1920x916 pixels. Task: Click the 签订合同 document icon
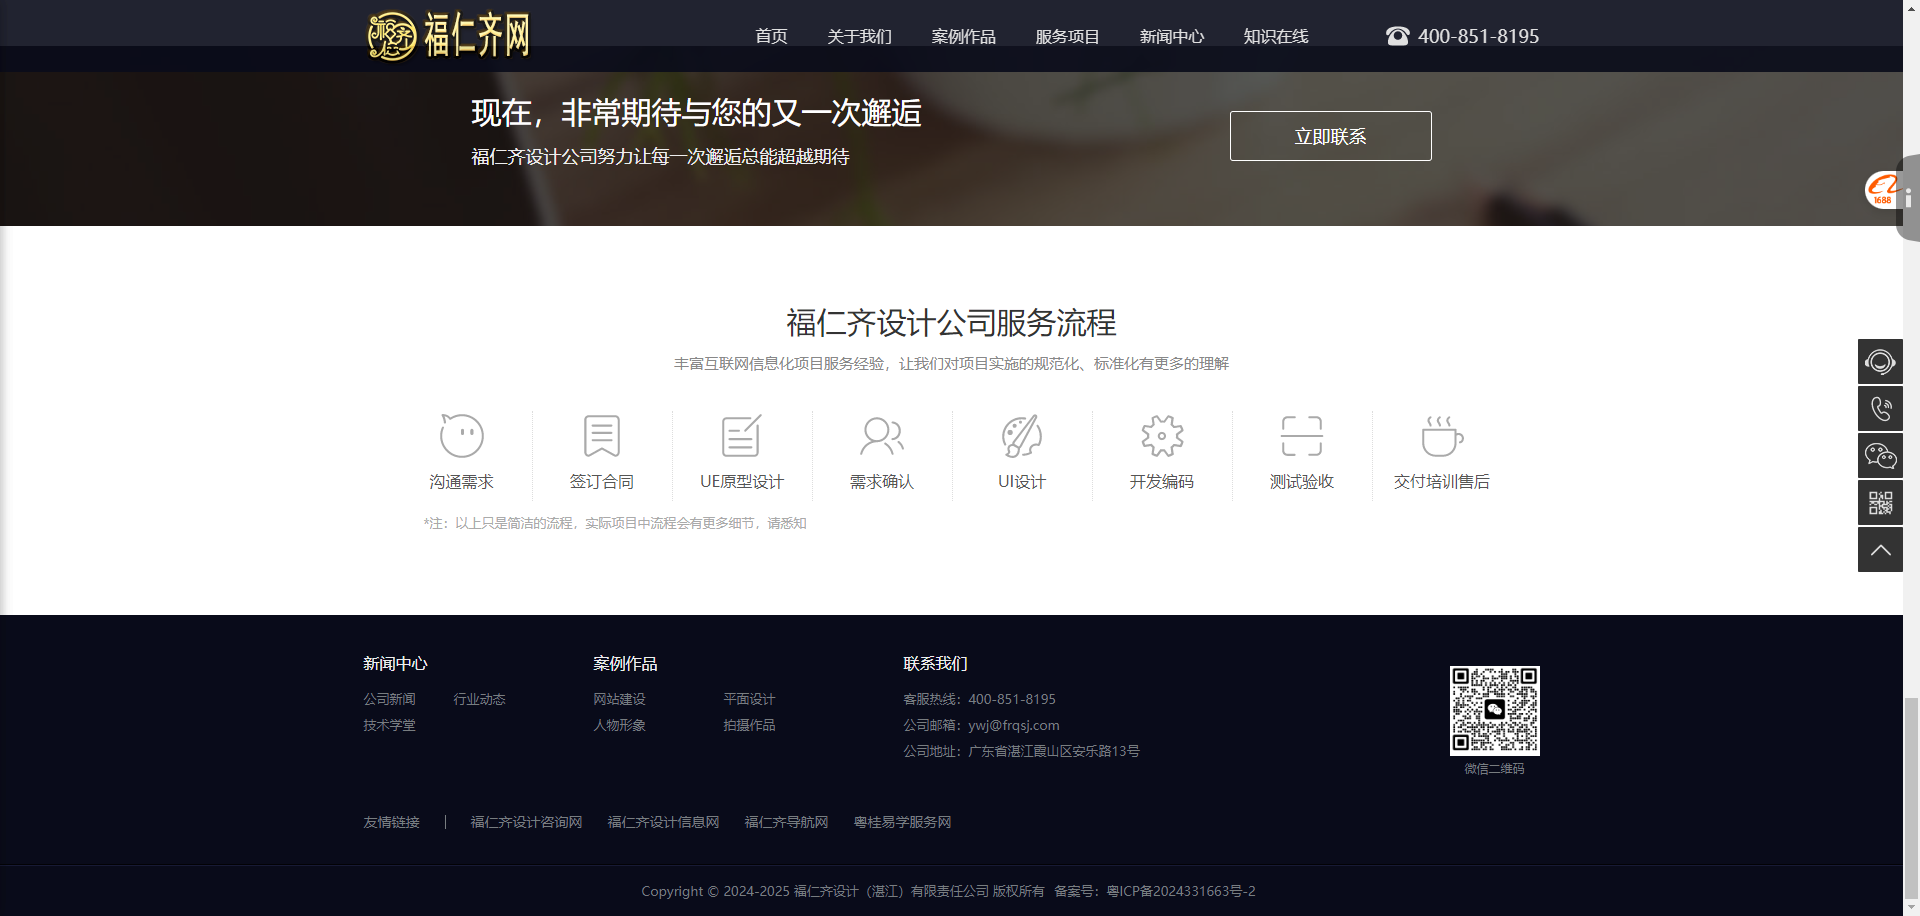point(602,436)
